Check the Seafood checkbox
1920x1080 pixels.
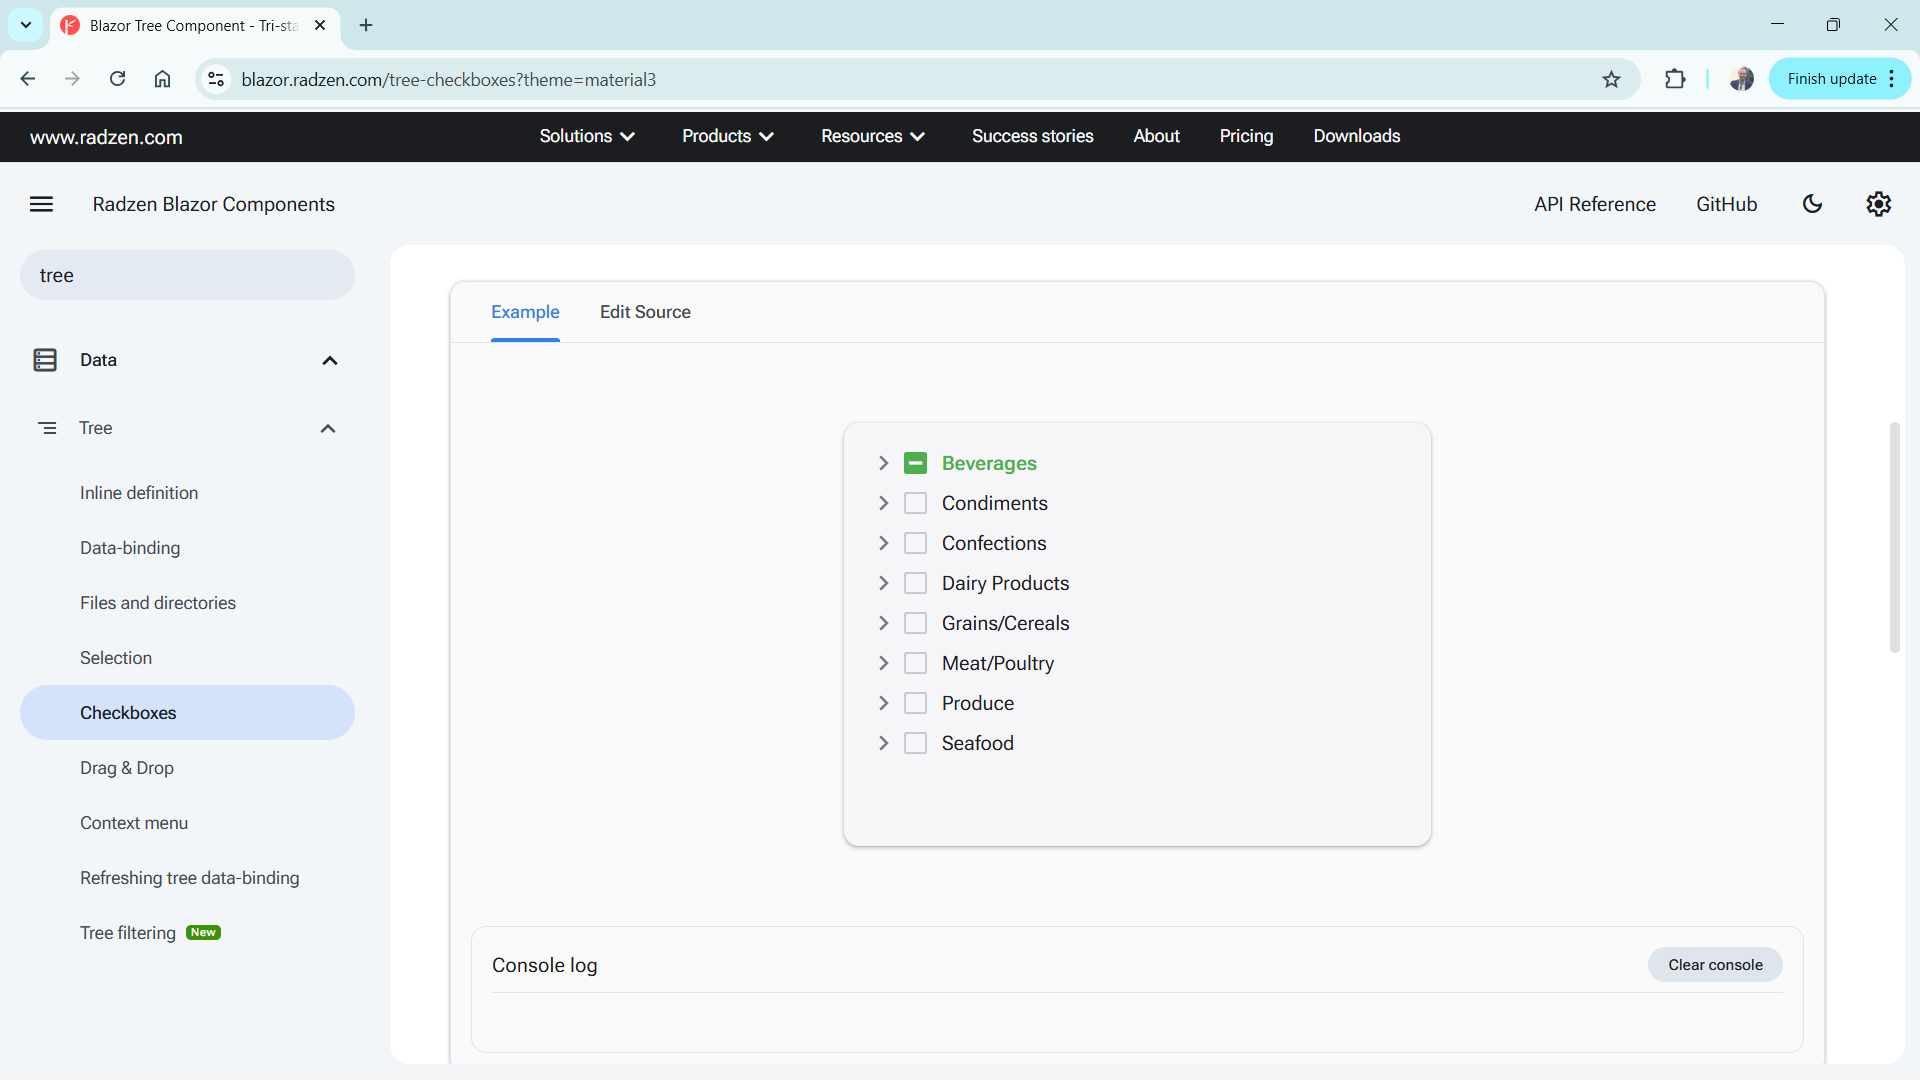[x=915, y=743]
